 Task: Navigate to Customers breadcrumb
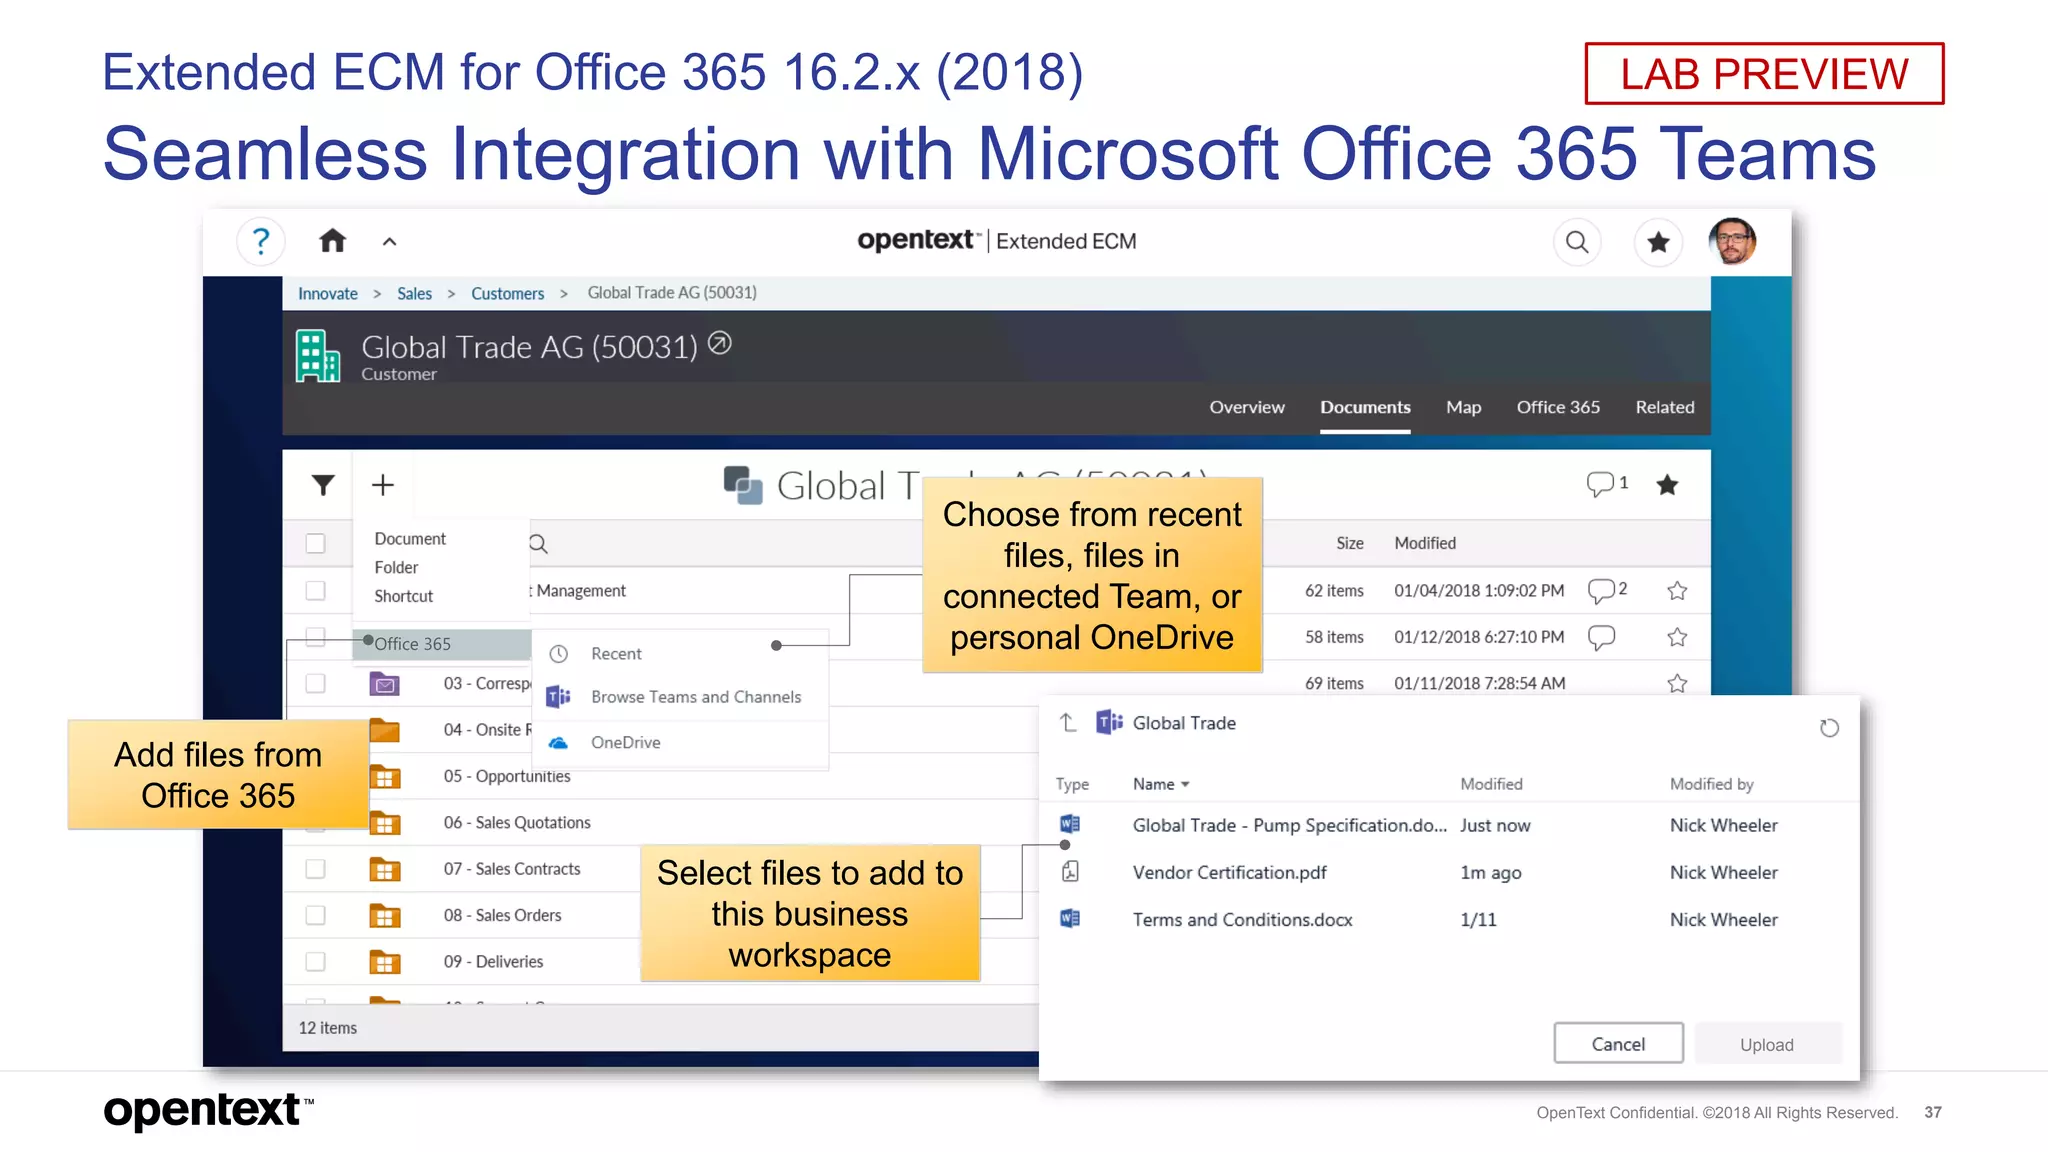click(x=507, y=293)
